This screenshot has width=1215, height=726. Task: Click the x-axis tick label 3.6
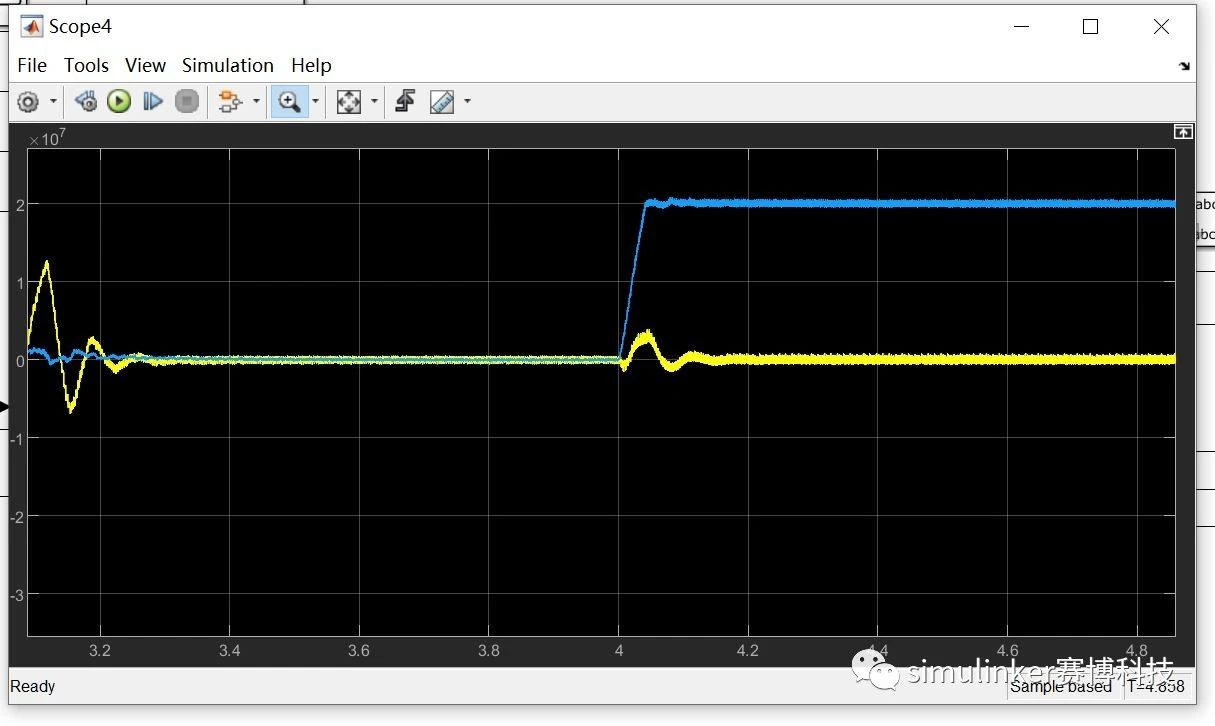tap(359, 650)
